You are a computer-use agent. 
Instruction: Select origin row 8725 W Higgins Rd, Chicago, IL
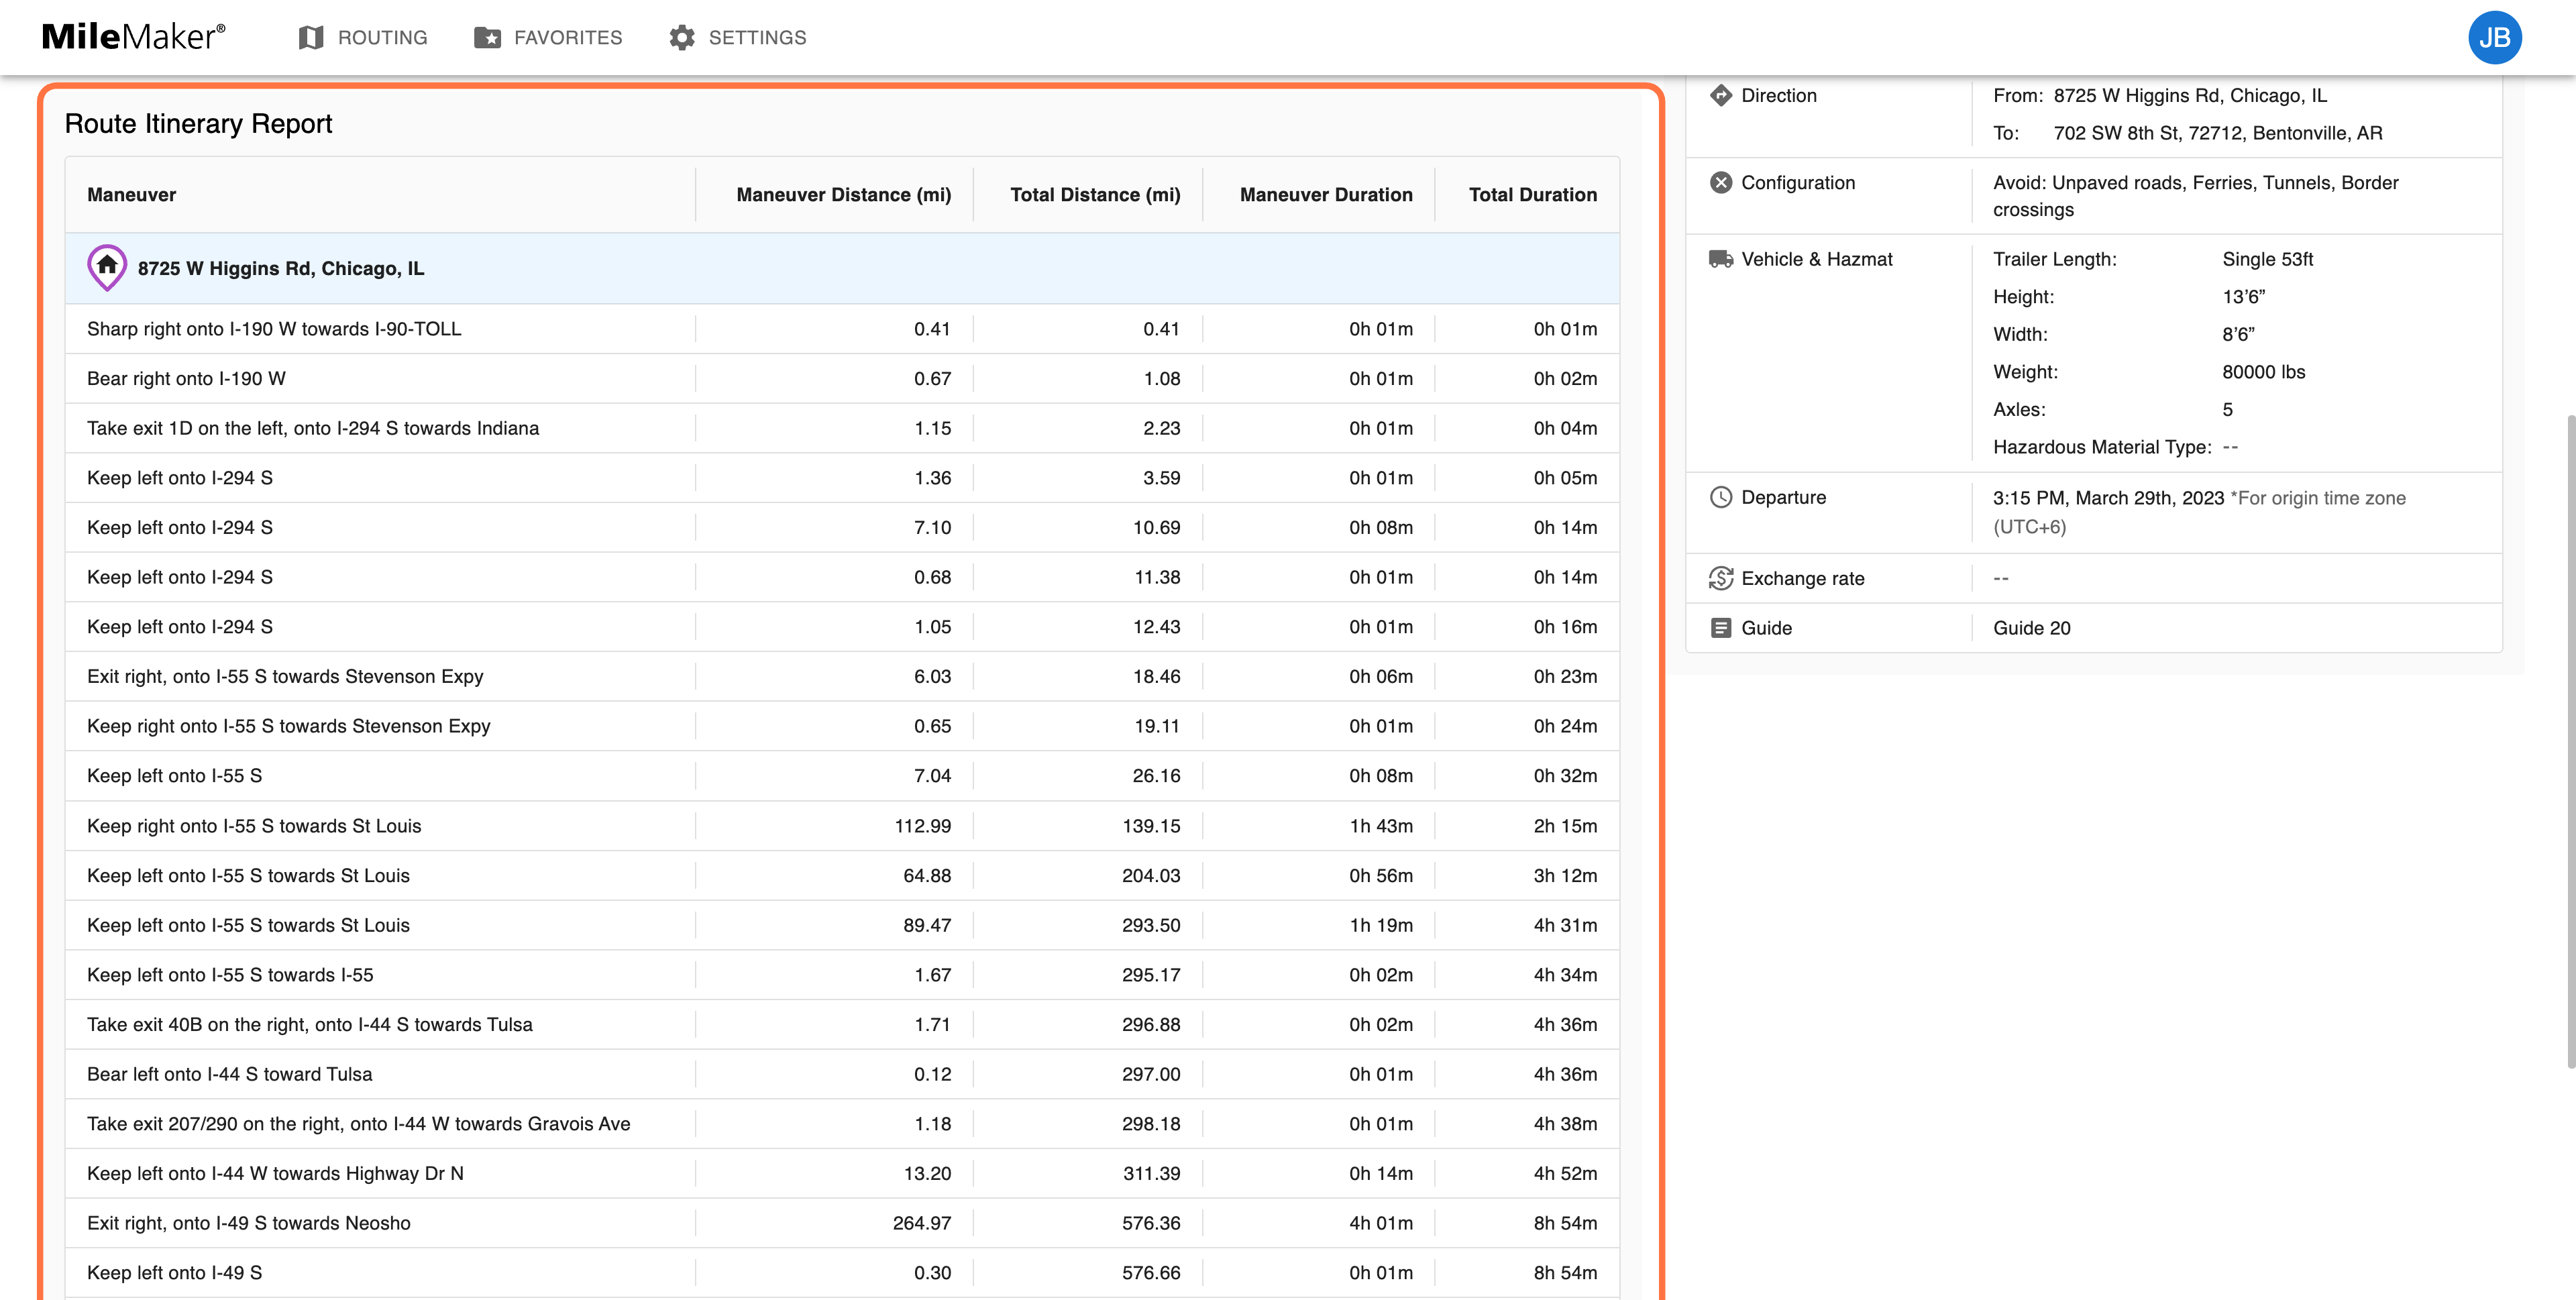click(x=842, y=268)
